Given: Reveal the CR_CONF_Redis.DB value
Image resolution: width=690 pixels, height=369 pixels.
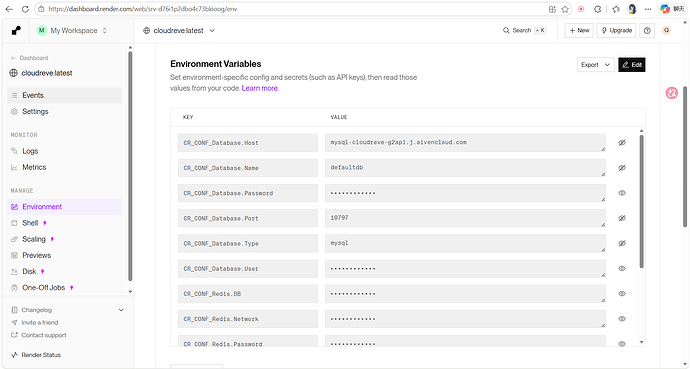Looking at the screenshot, I should [x=622, y=293].
